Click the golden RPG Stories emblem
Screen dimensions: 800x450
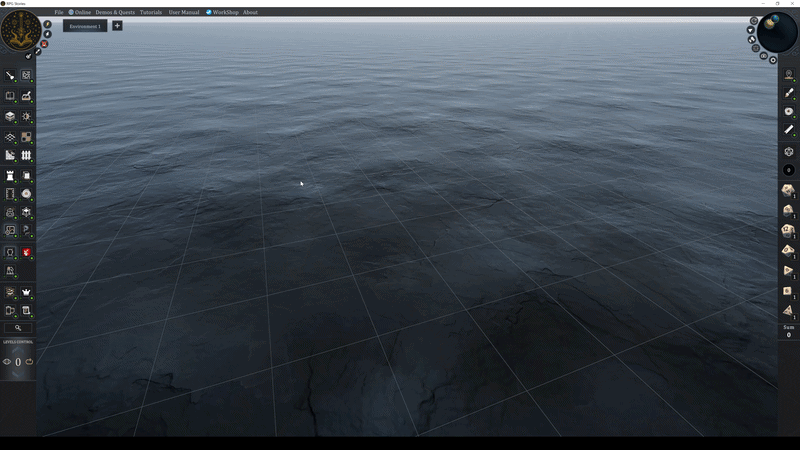(x=20, y=31)
